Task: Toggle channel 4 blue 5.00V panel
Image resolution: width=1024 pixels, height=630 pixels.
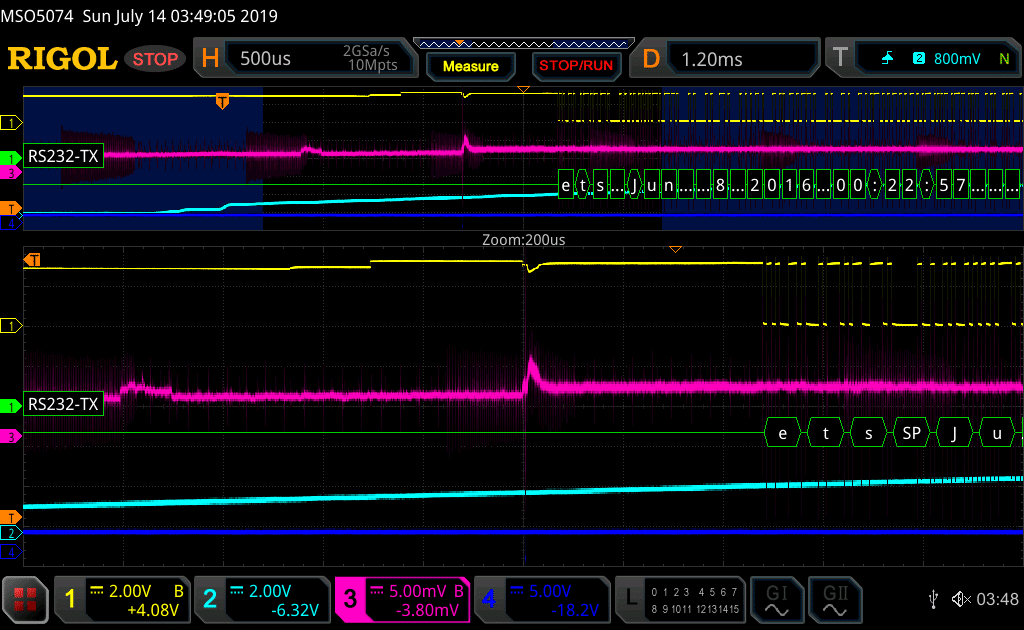Action: pyautogui.click(x=541, y=599)
